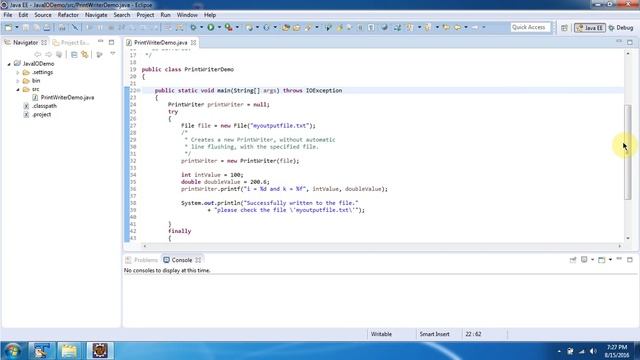Viewport: 640px width, 360px height.
Task: Collapse the JavaIODemo project node
Action: [9, 64]
